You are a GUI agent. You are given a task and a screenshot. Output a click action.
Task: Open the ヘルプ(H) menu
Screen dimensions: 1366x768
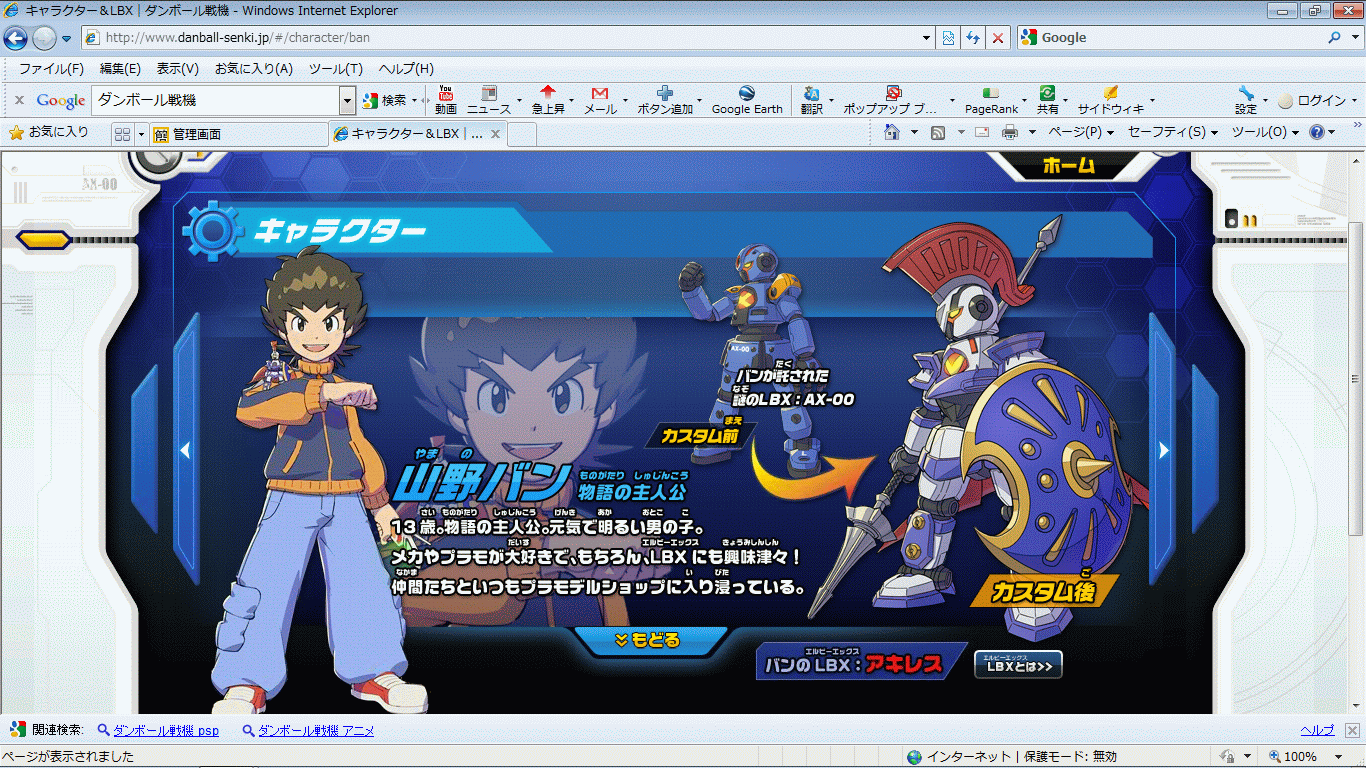405,69
